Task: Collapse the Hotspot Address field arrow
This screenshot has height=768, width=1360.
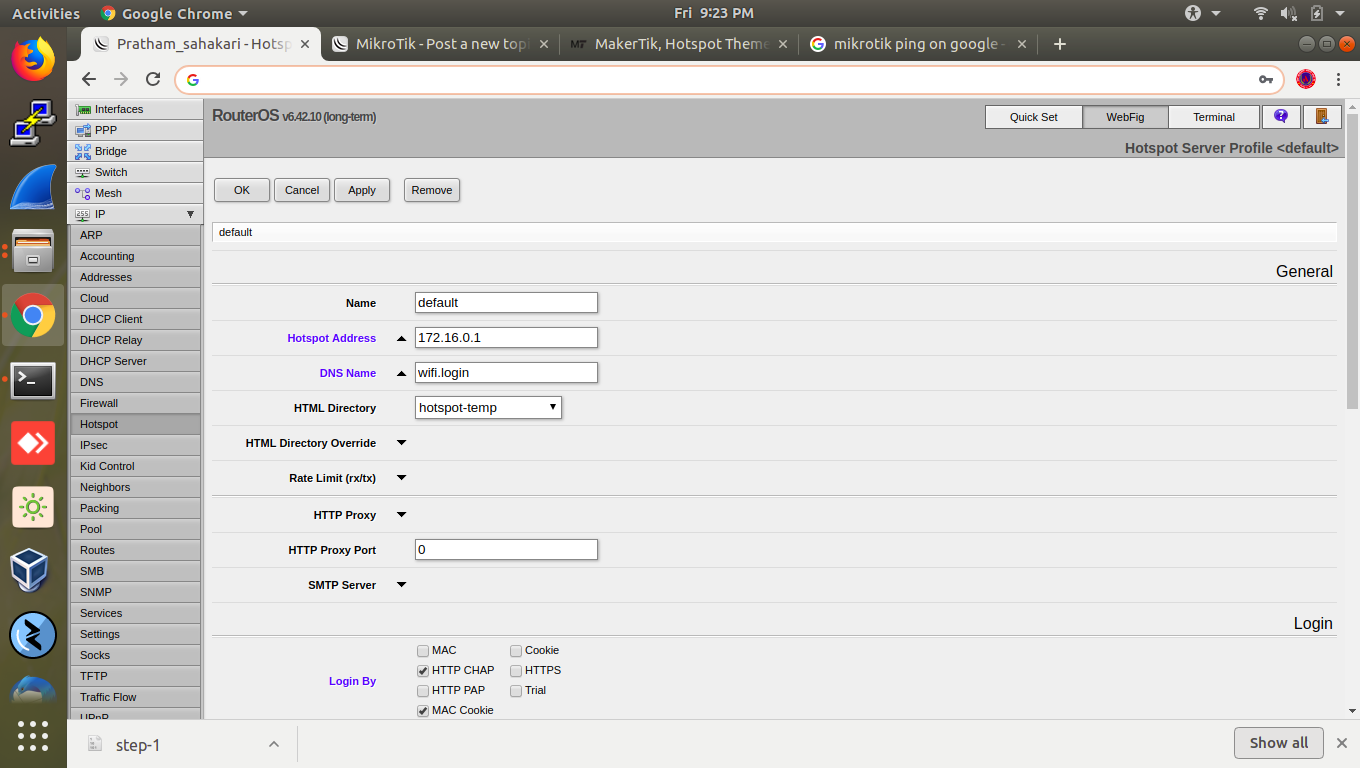Action: click(401, 338)
